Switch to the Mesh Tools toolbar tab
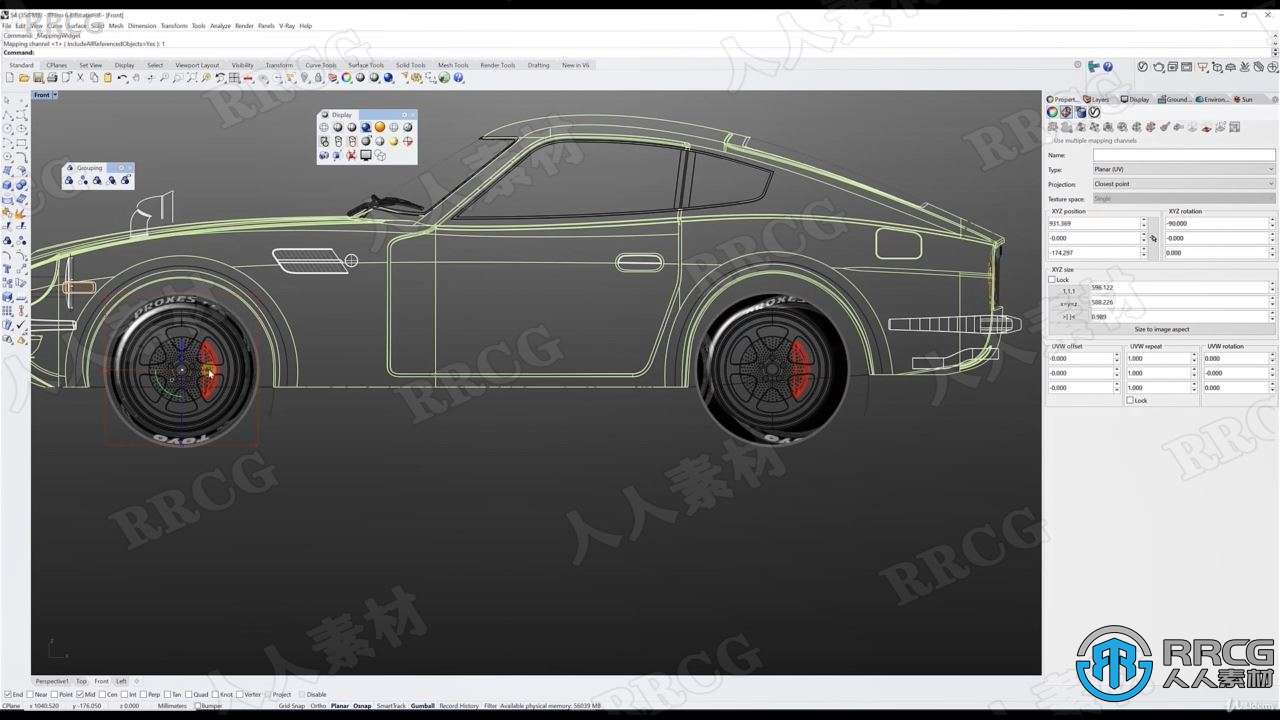Screen dimensions: 1280x720 (453, 65)
